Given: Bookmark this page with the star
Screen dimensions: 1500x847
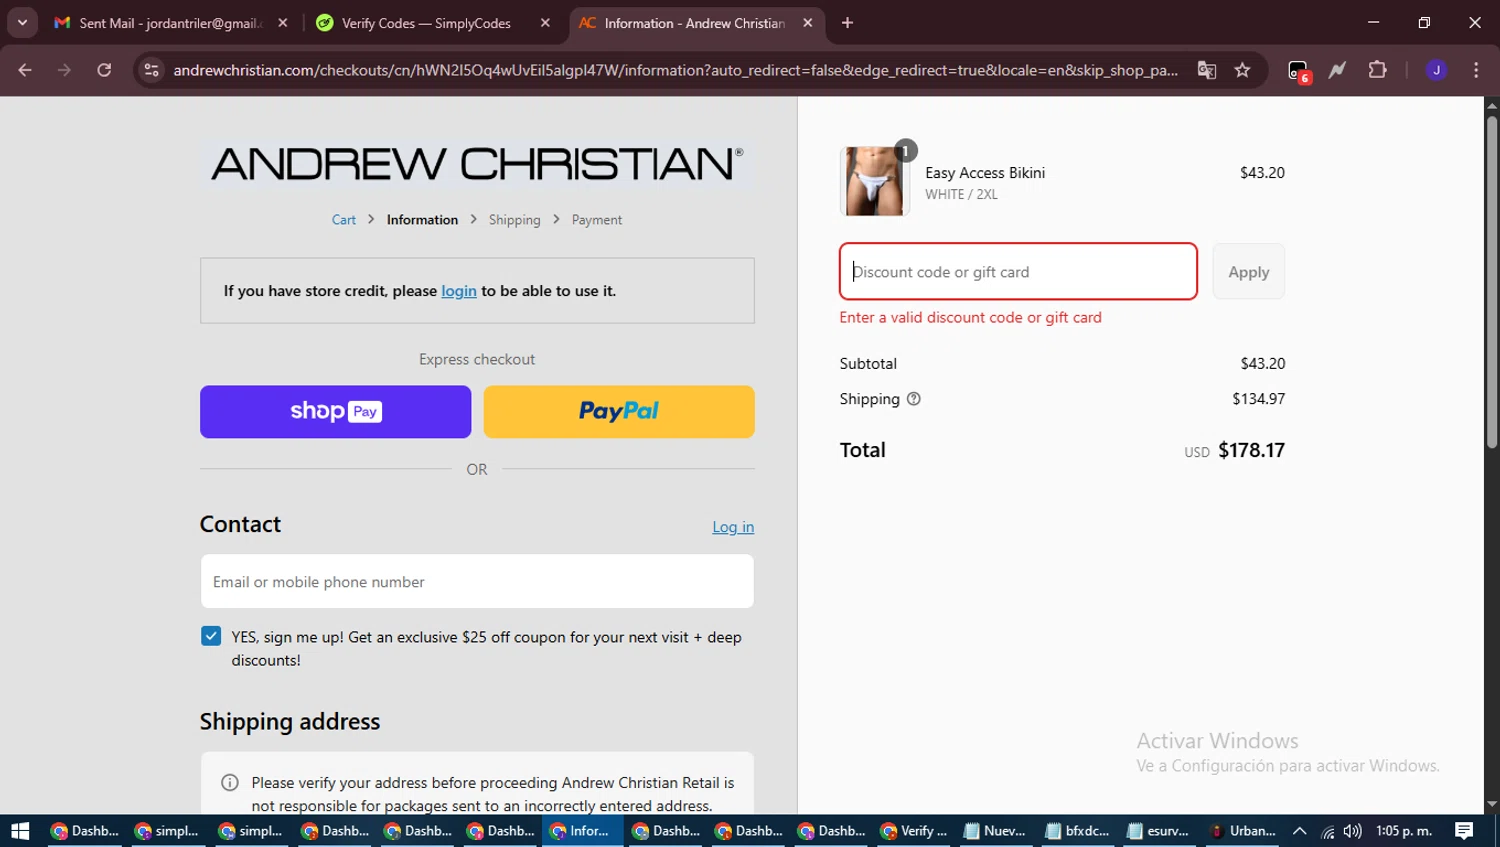Looking at the screenshot, I should (x=1242, y=70).
